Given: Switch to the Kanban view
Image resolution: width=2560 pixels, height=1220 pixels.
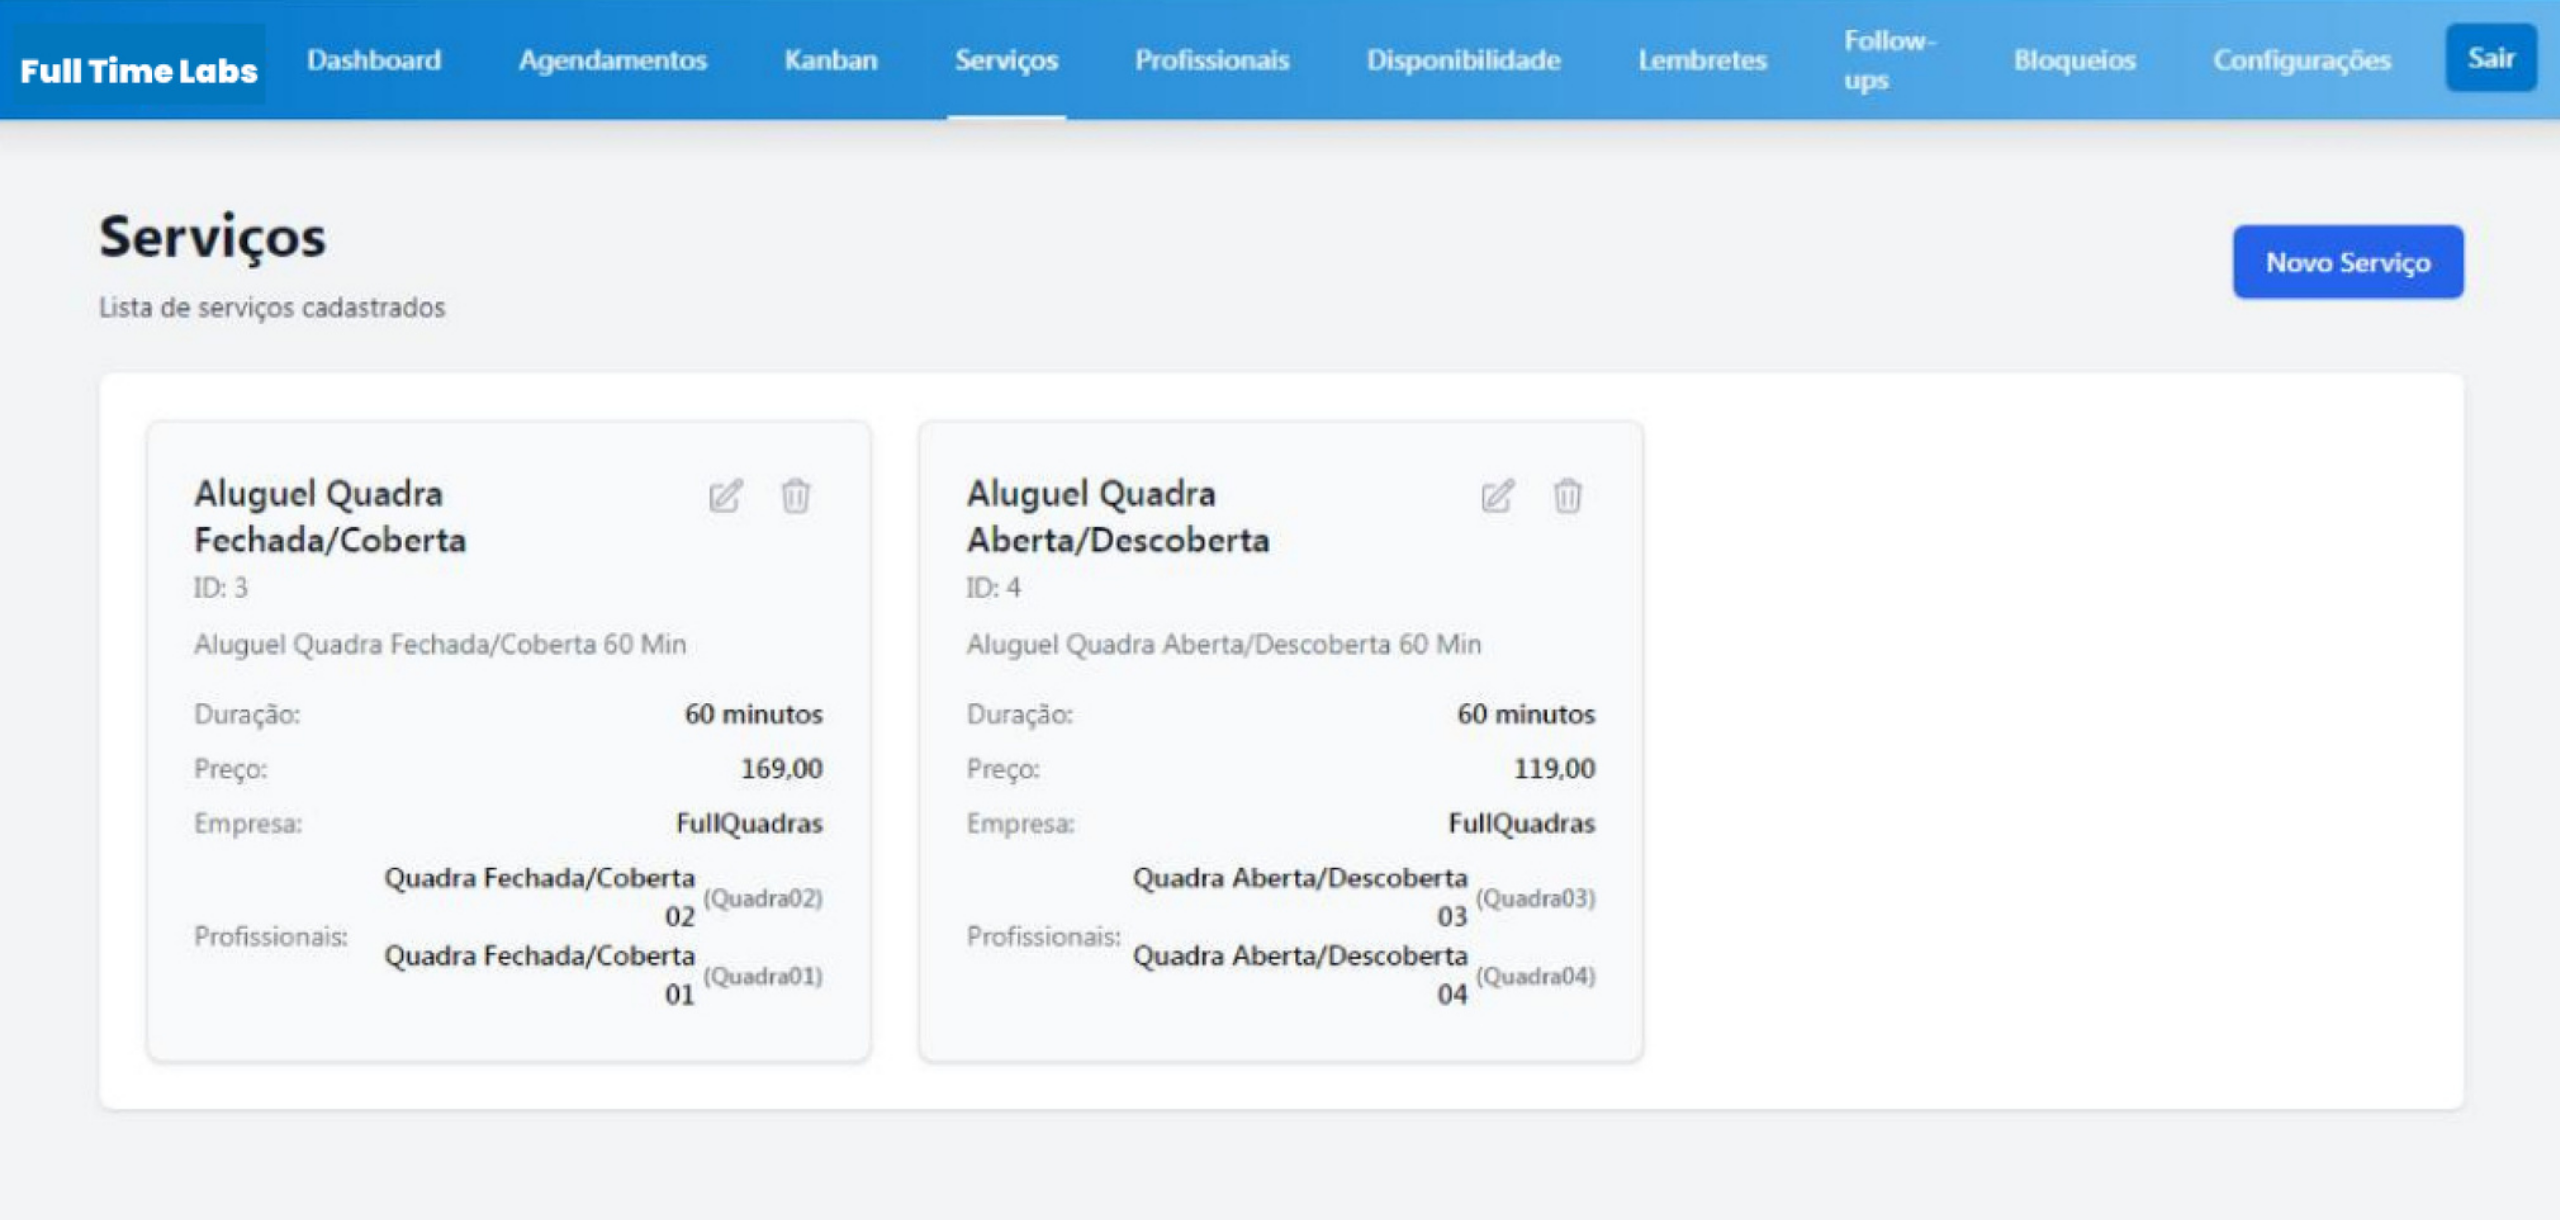Looking at the screenshot, I should (x=830, y=60).
